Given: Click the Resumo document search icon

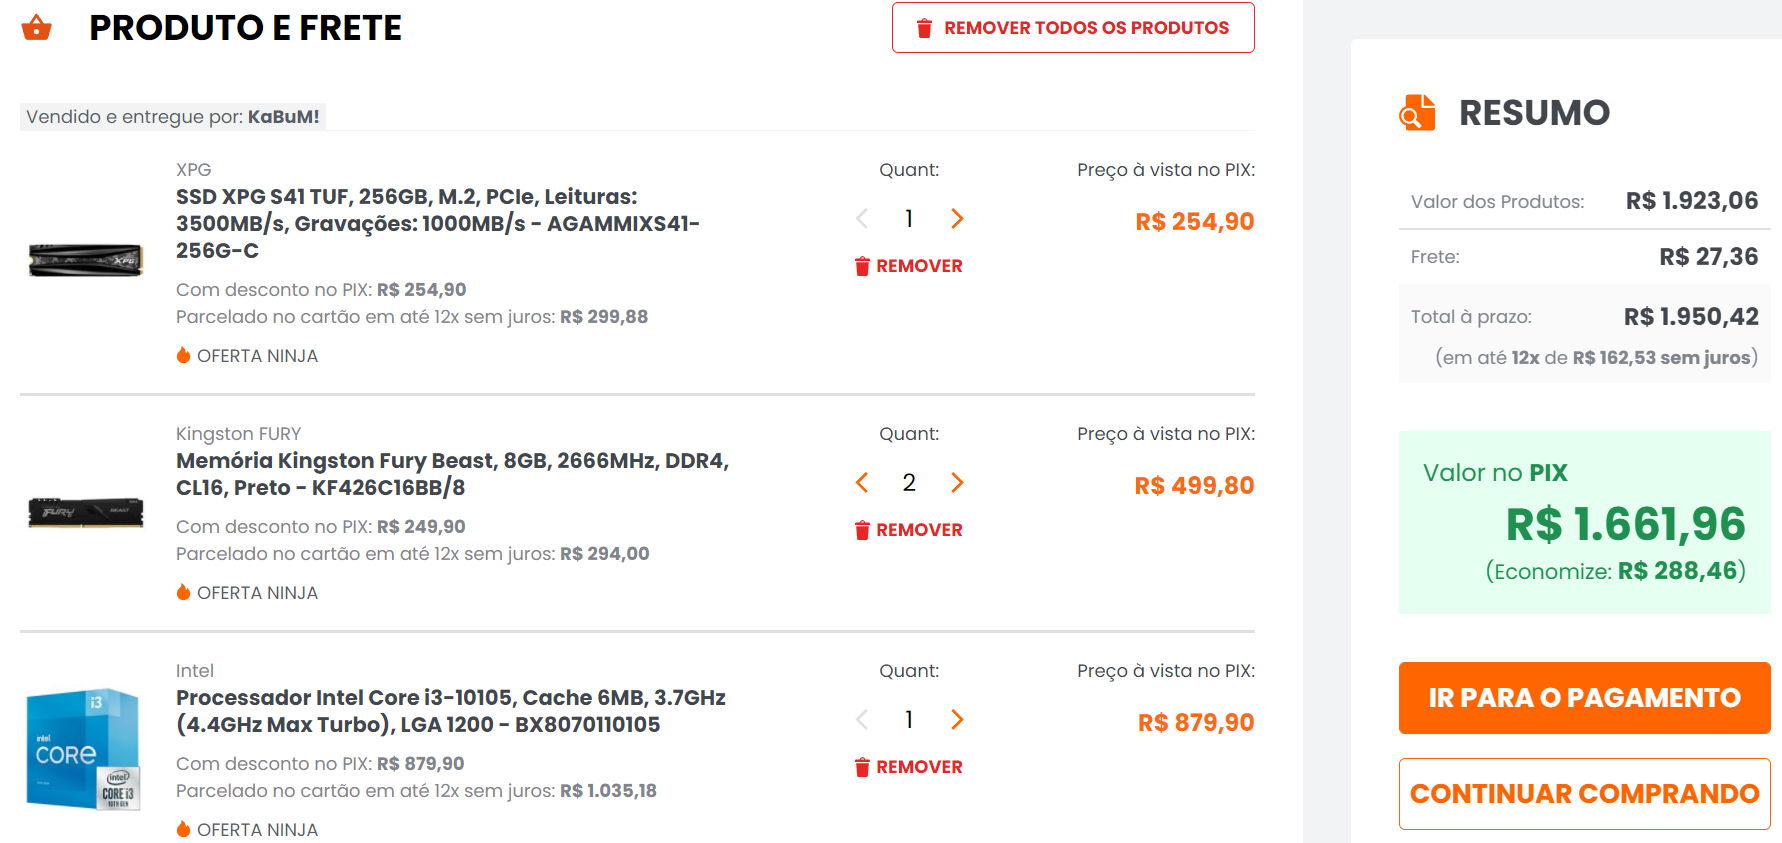Looking at the screenshot, I should click(x=1417, y=112).
